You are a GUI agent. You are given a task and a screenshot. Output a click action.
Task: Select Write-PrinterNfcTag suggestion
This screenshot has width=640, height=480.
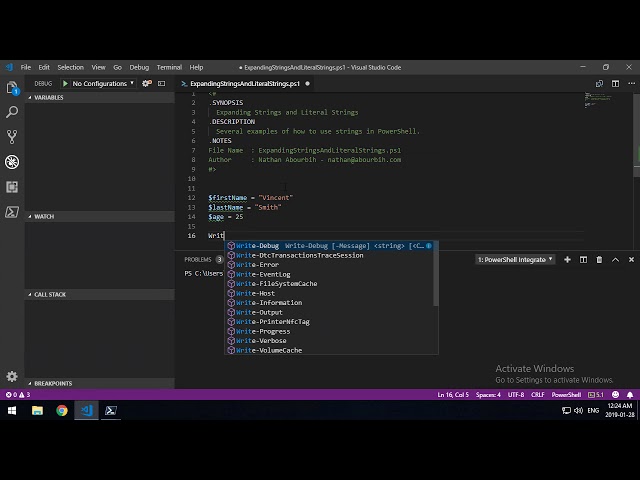point(331,322)
